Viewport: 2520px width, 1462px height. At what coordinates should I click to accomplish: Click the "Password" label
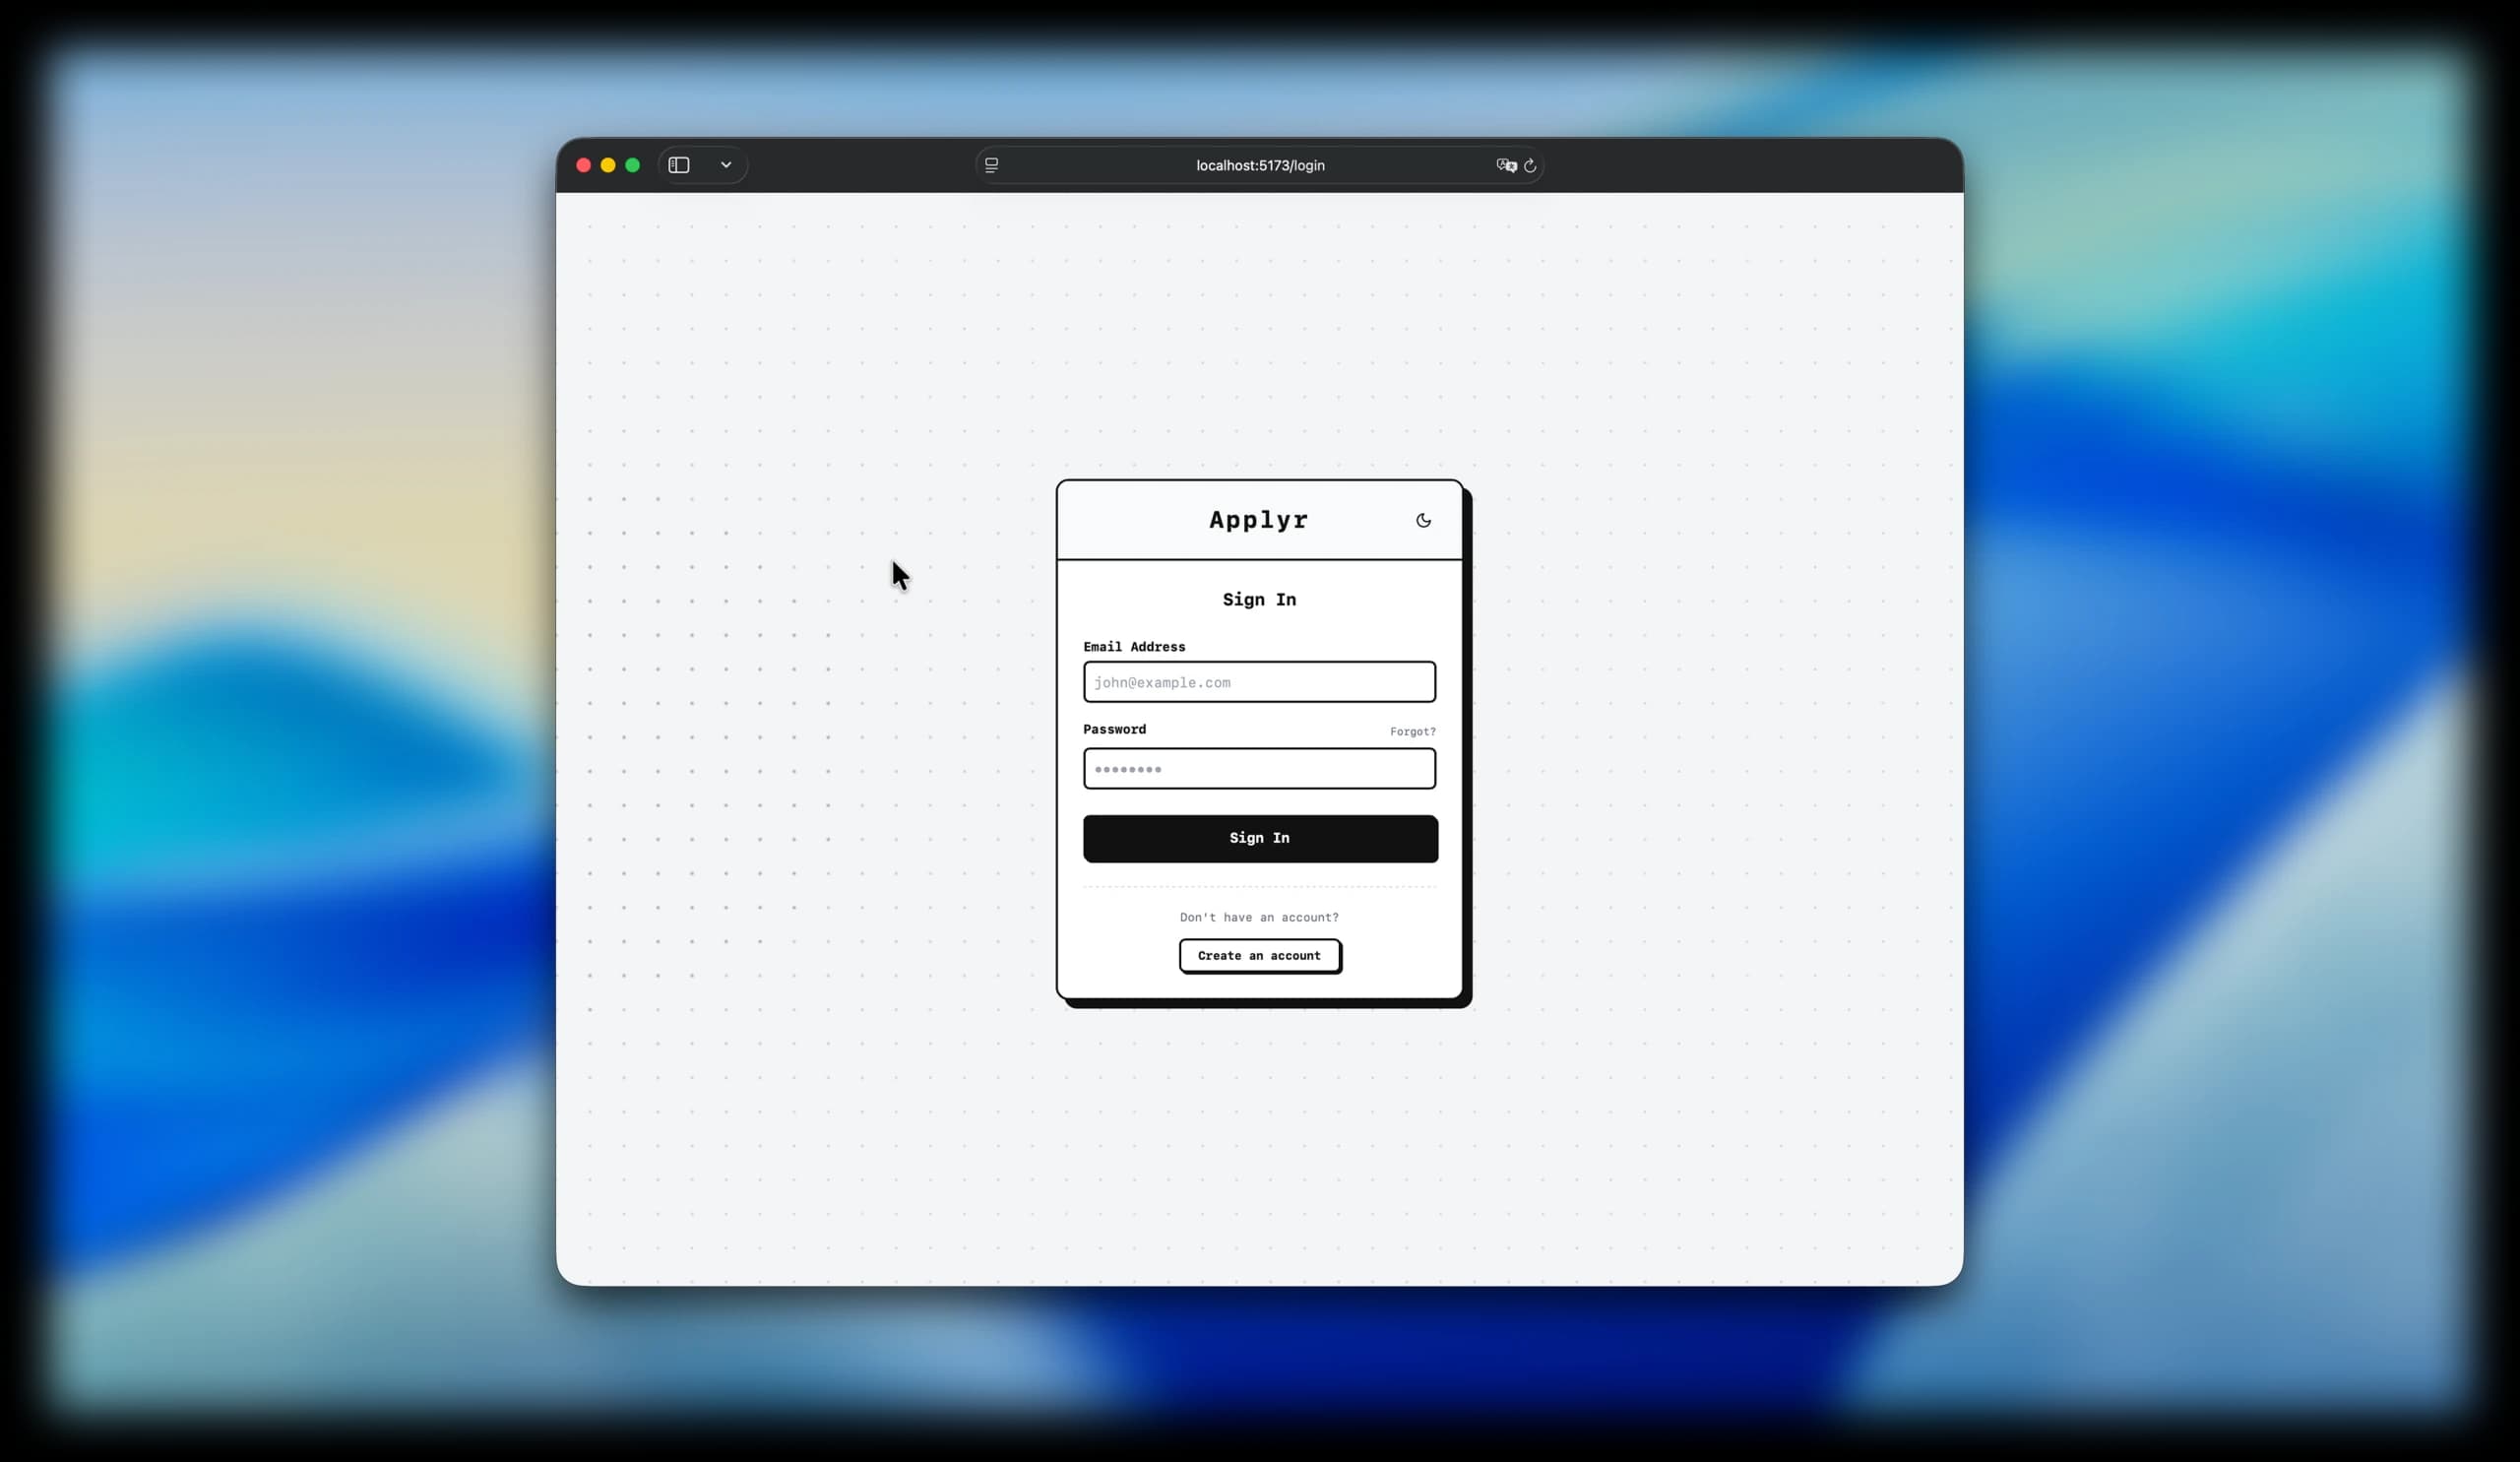tap(1114, 729)
